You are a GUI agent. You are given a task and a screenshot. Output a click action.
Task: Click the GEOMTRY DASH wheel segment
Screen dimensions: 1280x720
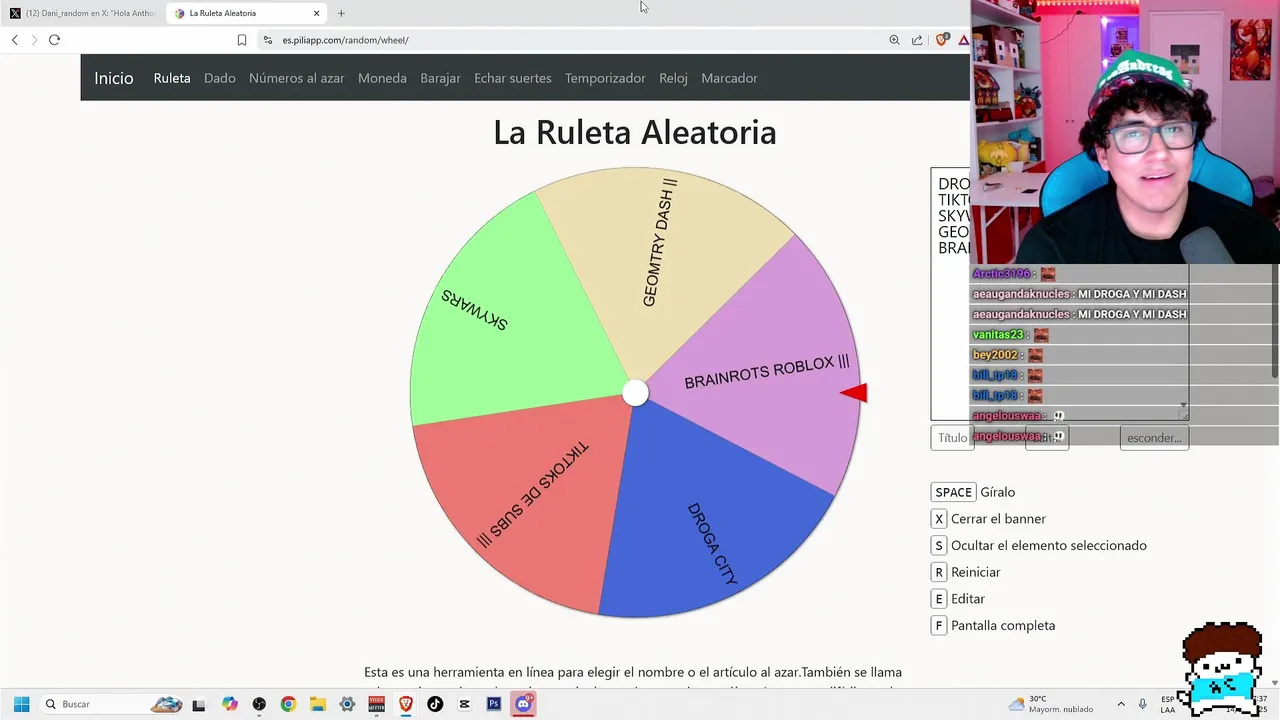click(x=660, y=245)
